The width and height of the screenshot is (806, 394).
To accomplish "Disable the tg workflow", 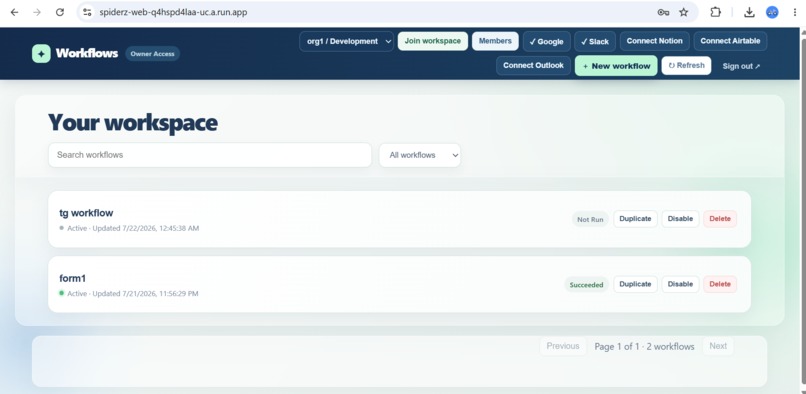I will pyautogui.click(x=680, y=219).
